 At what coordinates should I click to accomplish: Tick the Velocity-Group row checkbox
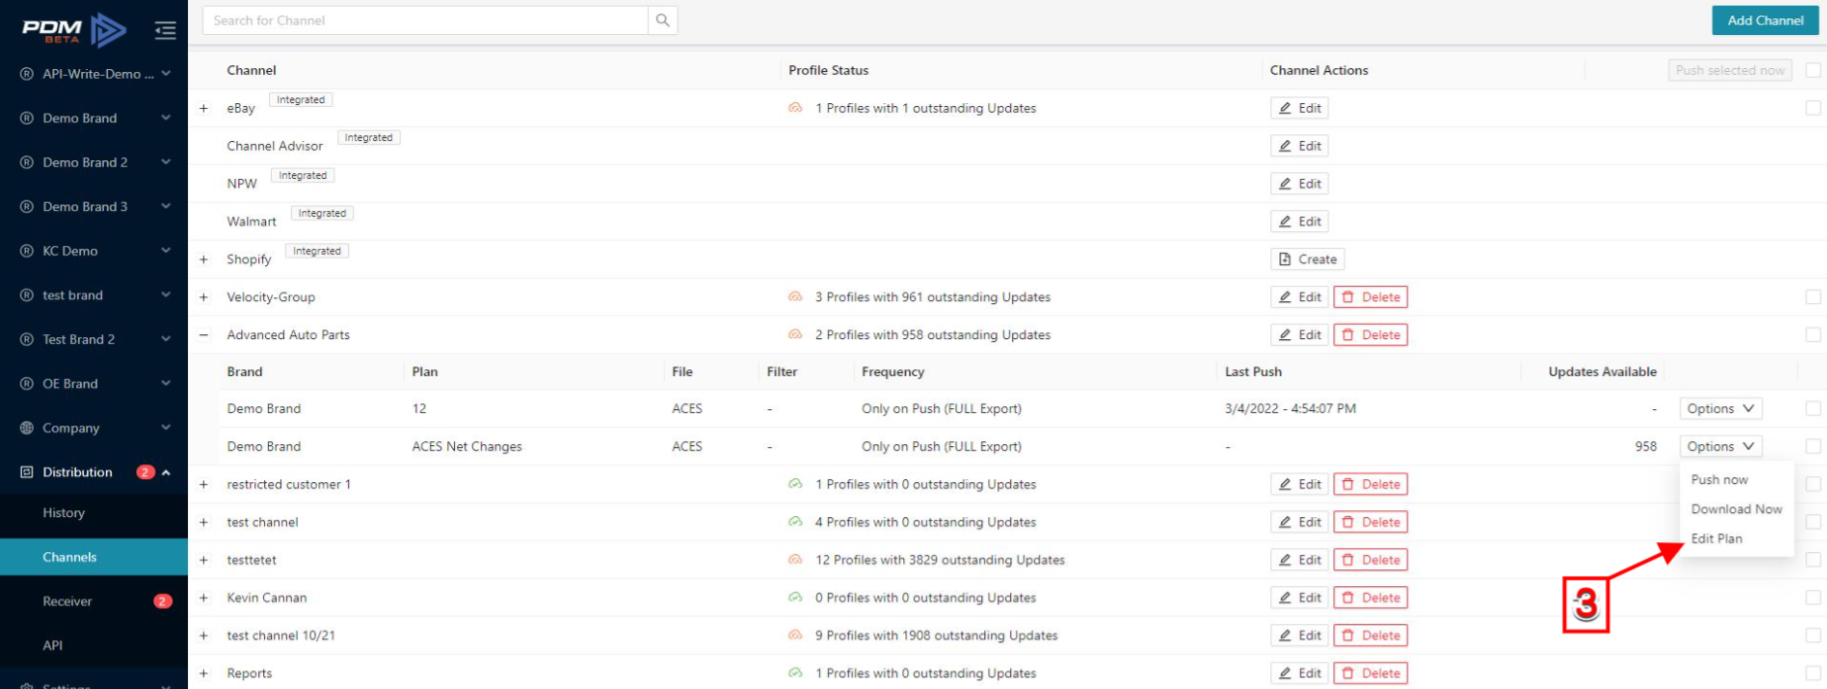click(x=1813, y=297)
